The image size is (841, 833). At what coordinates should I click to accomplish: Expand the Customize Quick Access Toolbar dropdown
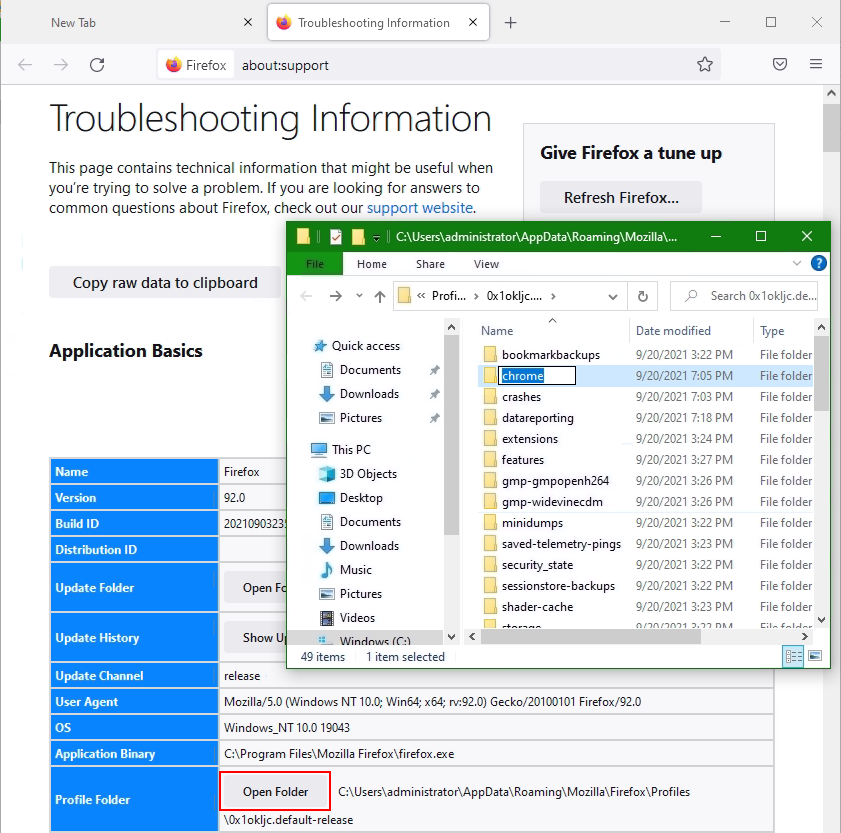click(376, 238)
